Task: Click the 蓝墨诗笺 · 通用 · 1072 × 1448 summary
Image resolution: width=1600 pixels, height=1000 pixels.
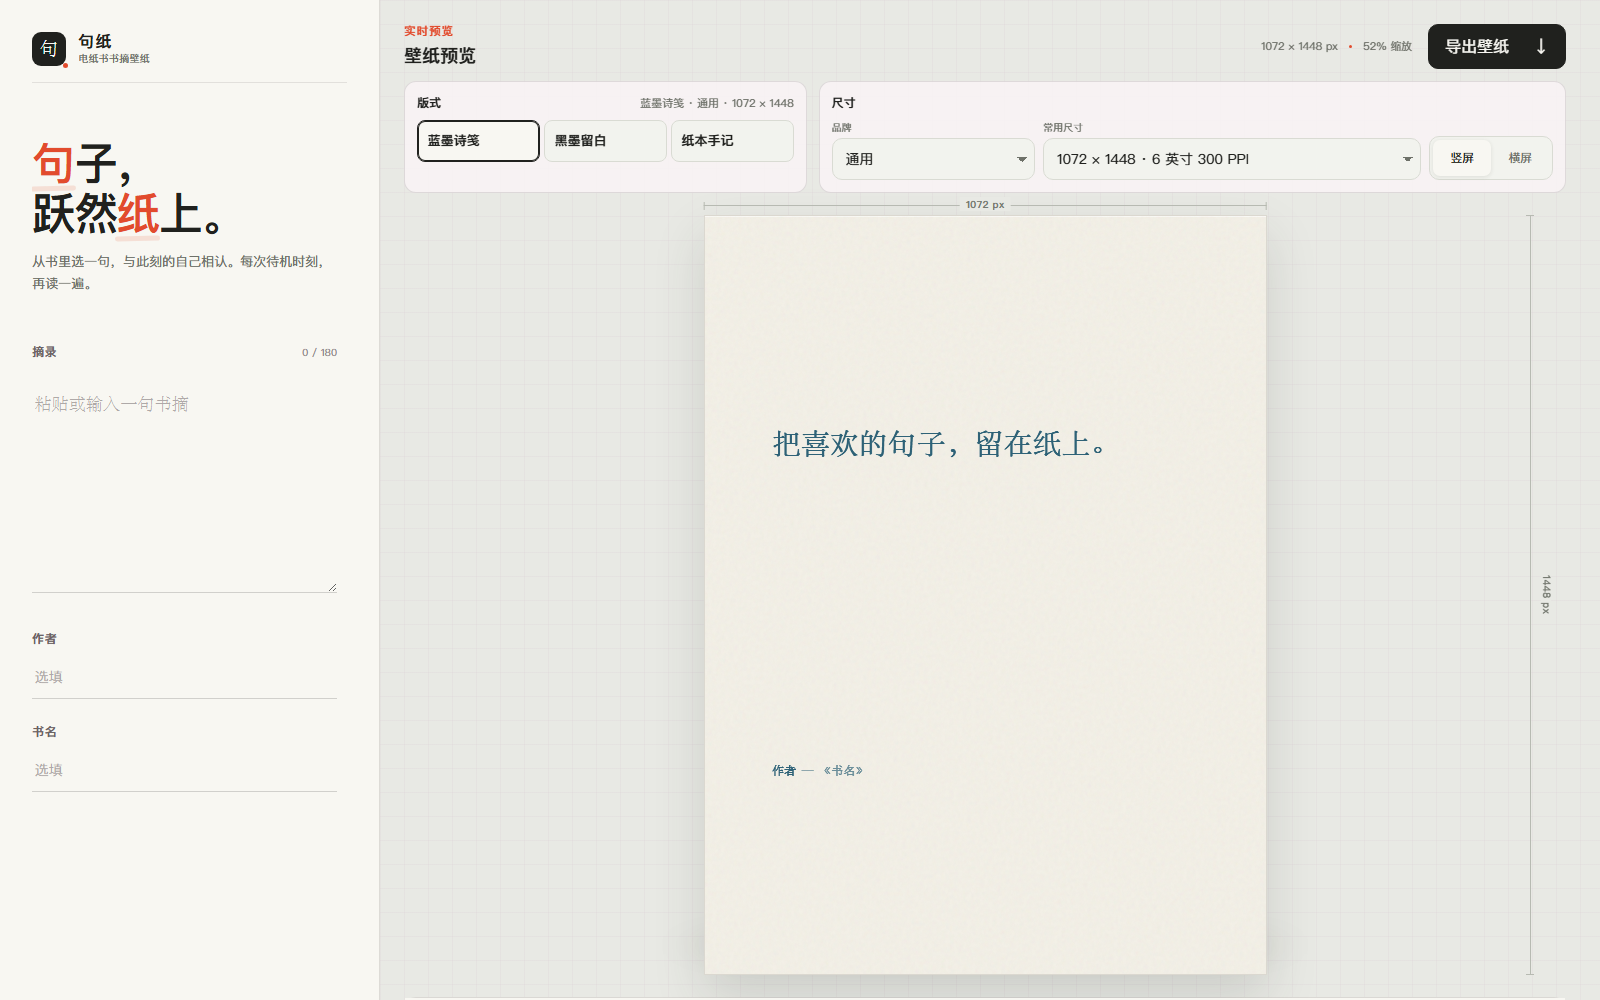Action: point(717,103)
